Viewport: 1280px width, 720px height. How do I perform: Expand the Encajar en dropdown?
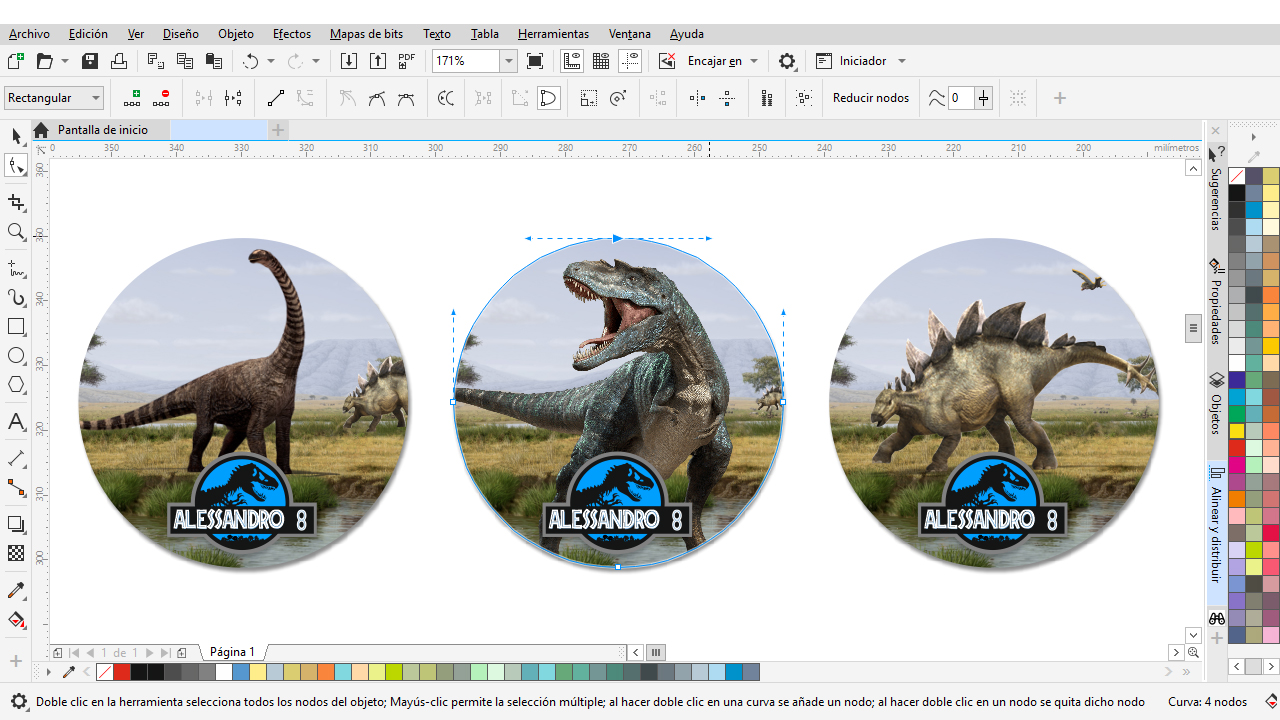pos(754,61)
